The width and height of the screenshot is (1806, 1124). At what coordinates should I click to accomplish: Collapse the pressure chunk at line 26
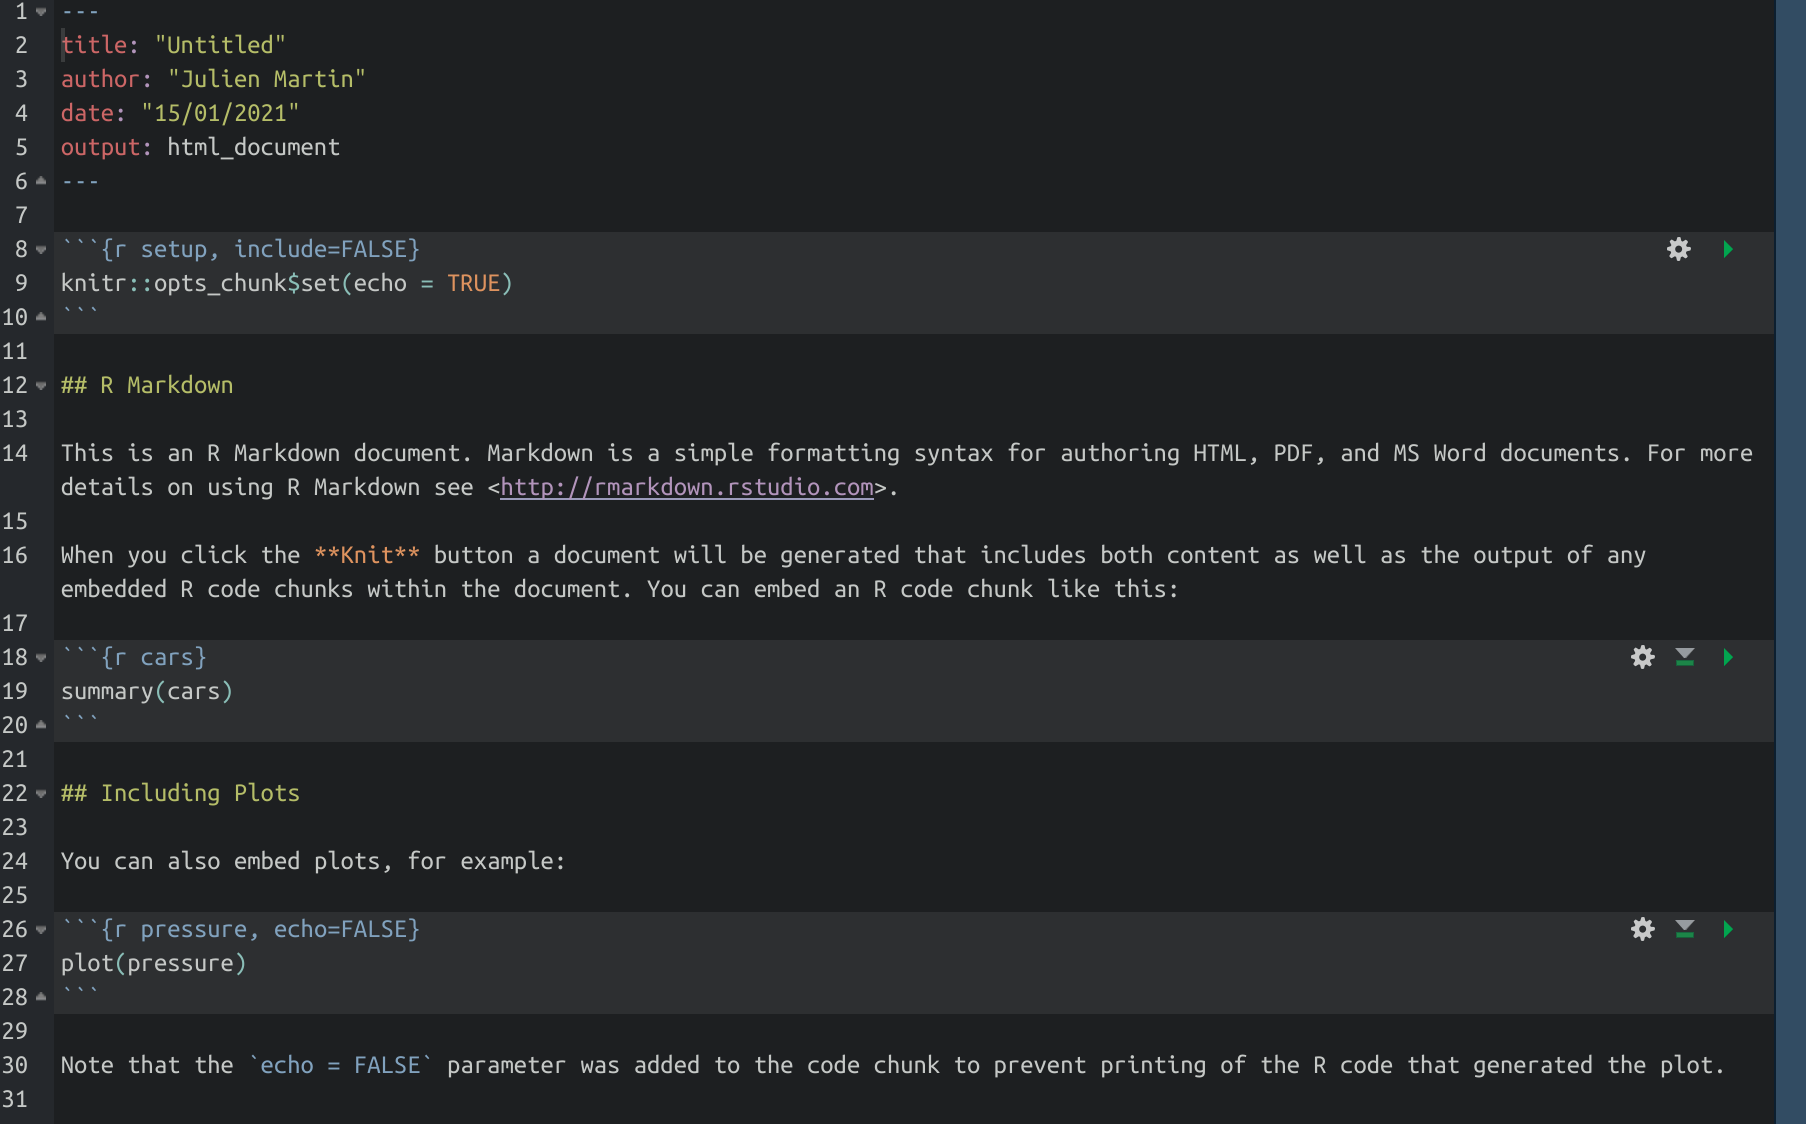(x=41, y=930)
